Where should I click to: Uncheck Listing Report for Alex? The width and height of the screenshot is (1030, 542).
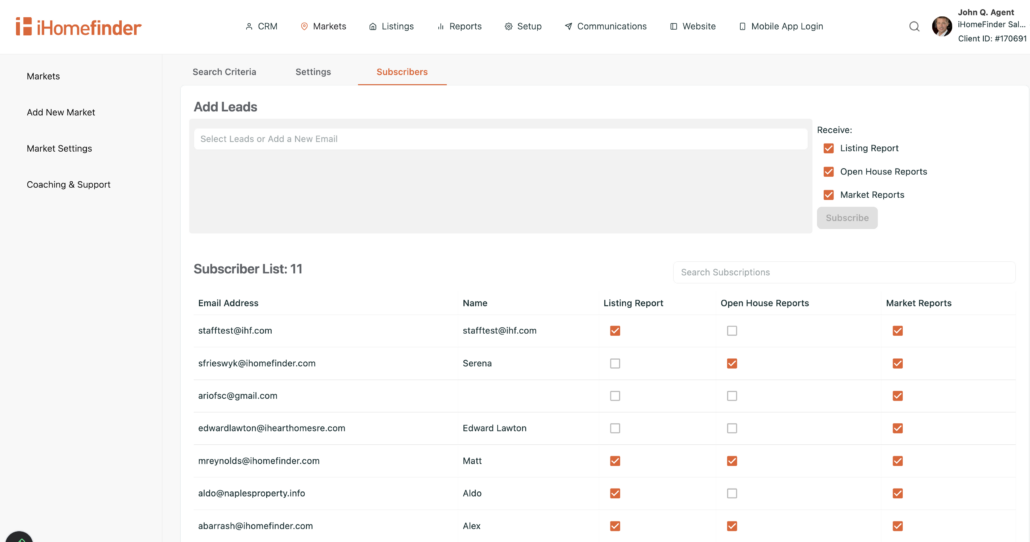pyautogui.click(x=615, y=526)
